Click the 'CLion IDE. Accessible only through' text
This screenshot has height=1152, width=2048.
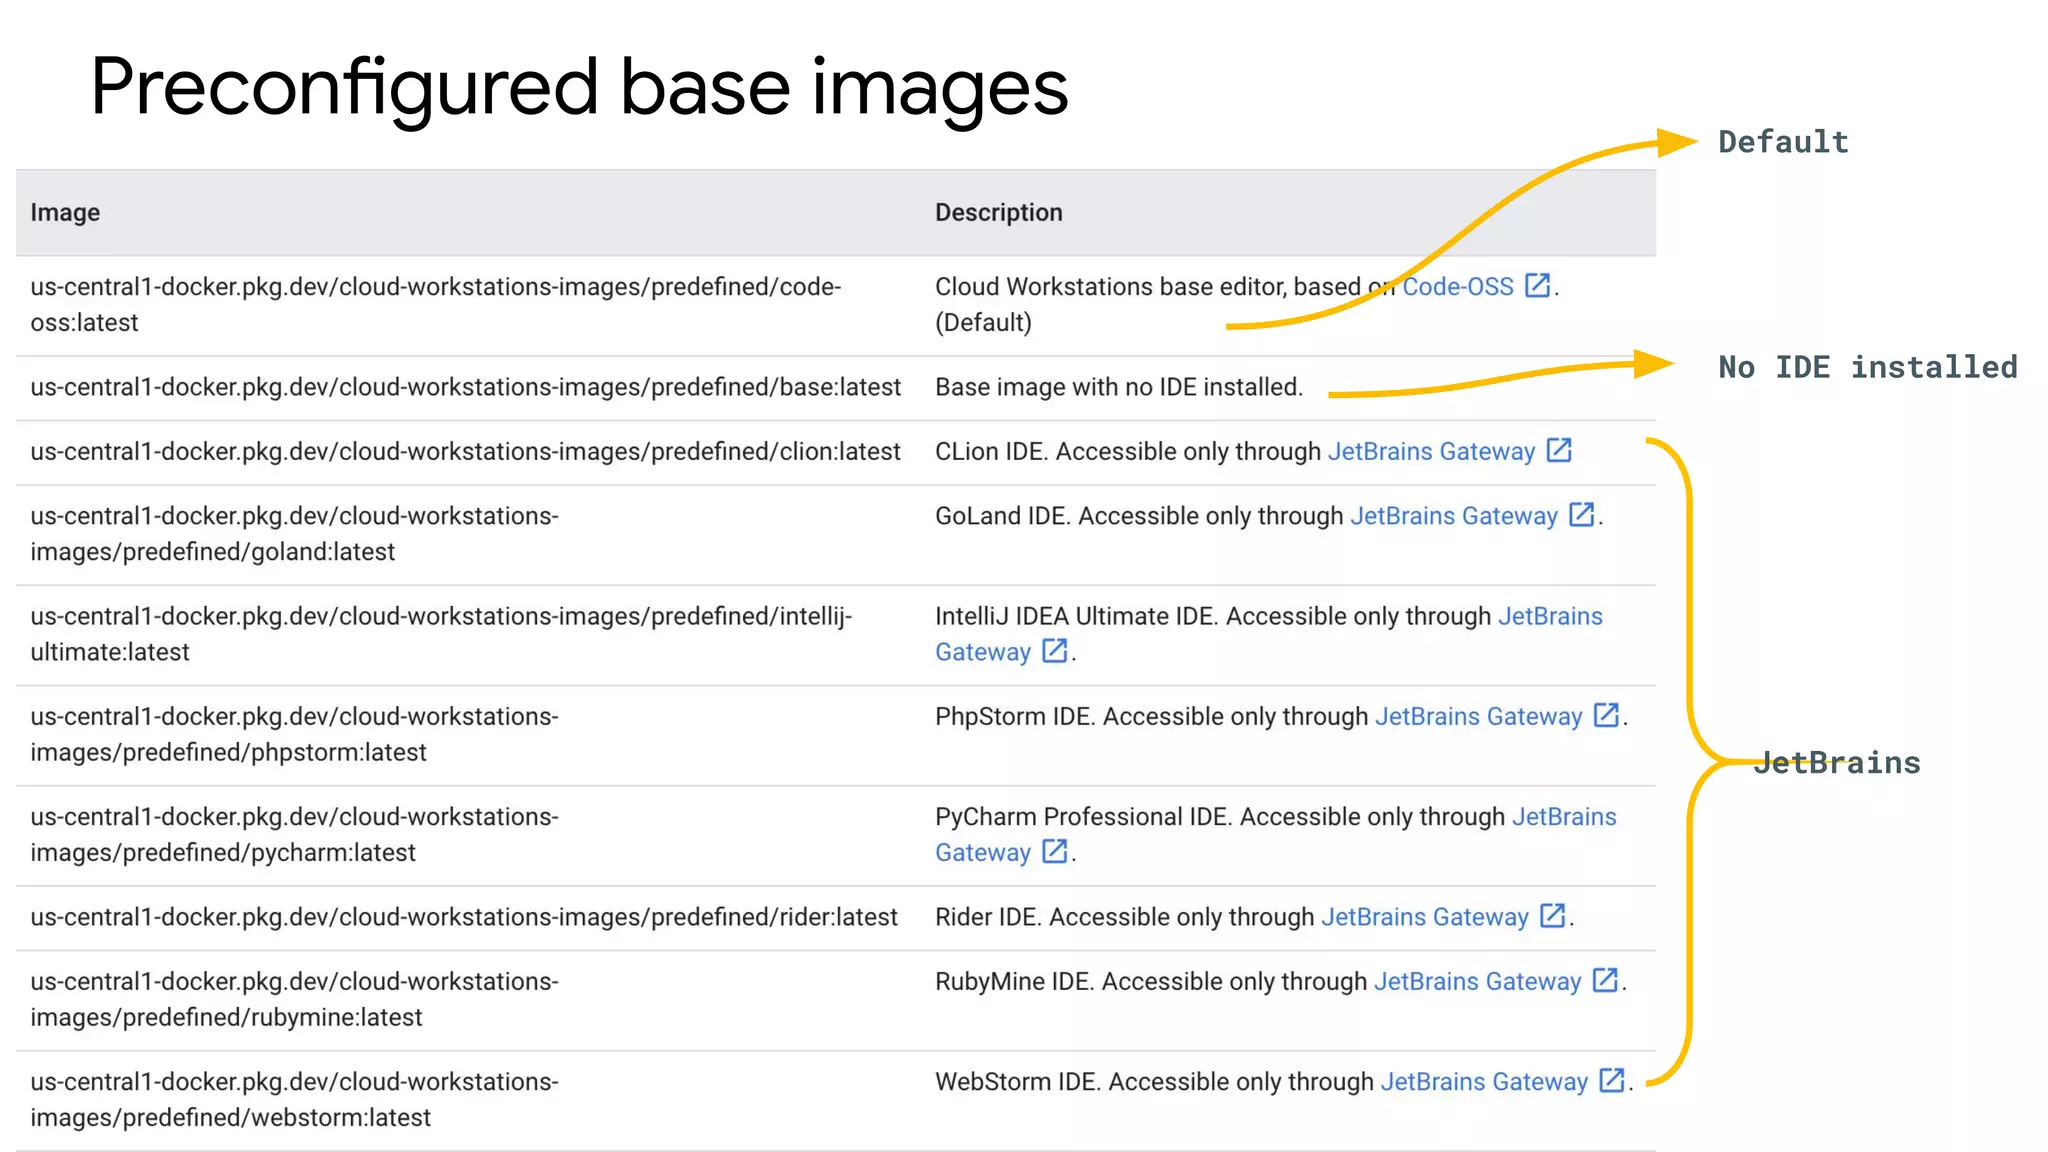click(1128, 452)
